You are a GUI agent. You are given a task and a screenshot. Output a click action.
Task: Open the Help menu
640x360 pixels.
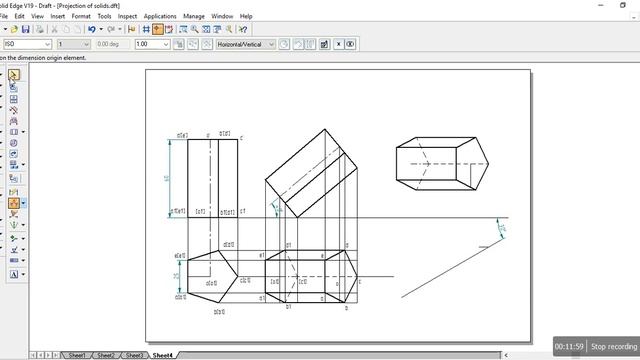click(x=246, y=16)
